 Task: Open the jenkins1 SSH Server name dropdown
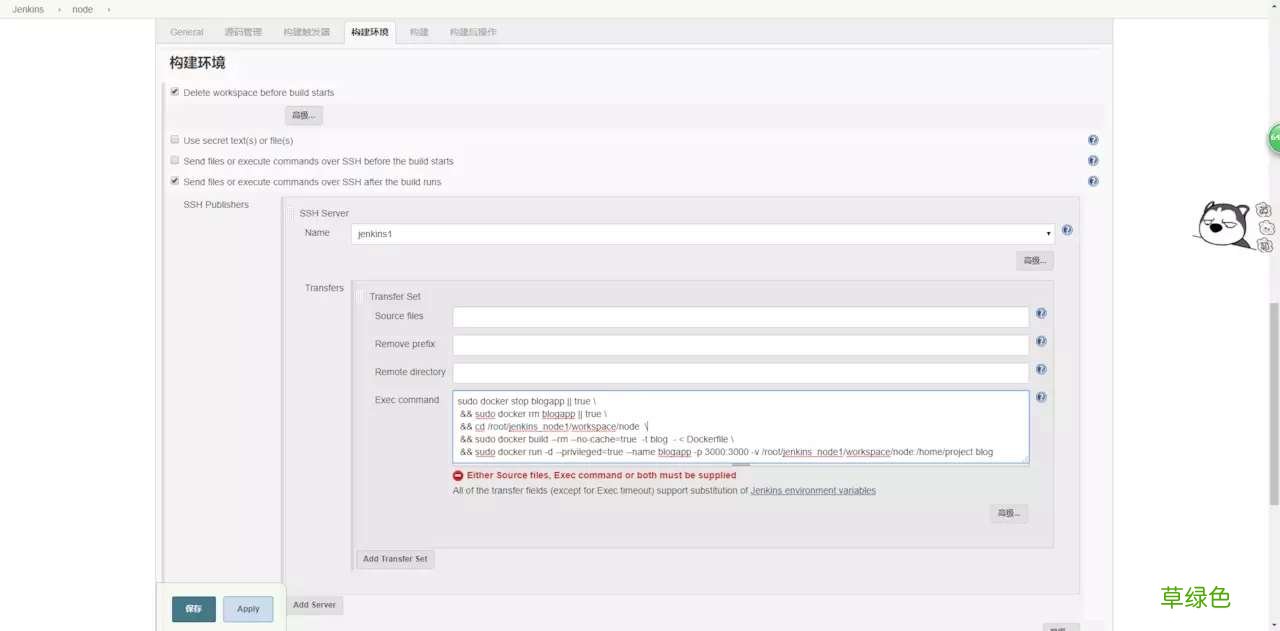pos(1048,233)
